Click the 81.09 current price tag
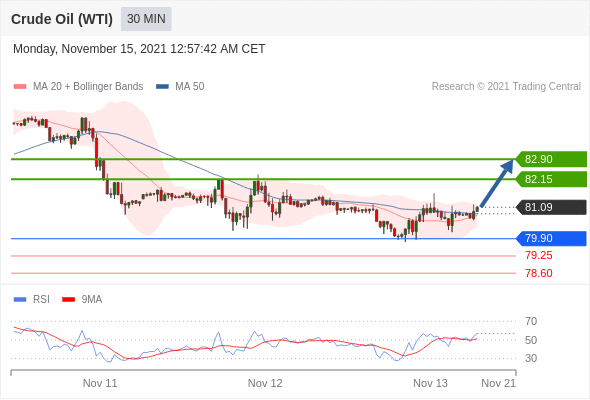Image resolution: width=590 pixels, height=400 pixels. pos(551,207)
